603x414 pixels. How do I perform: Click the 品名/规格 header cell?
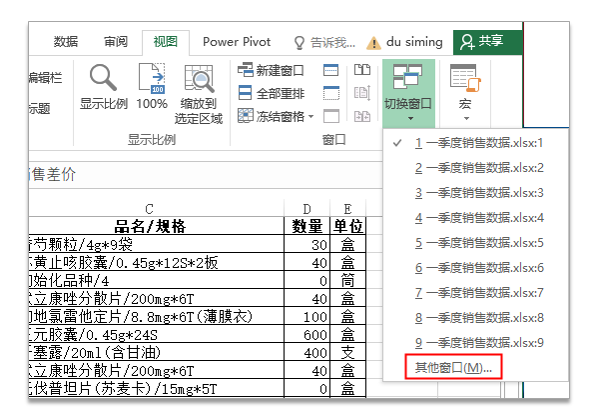pyautogui.click(x=157, y=226)
